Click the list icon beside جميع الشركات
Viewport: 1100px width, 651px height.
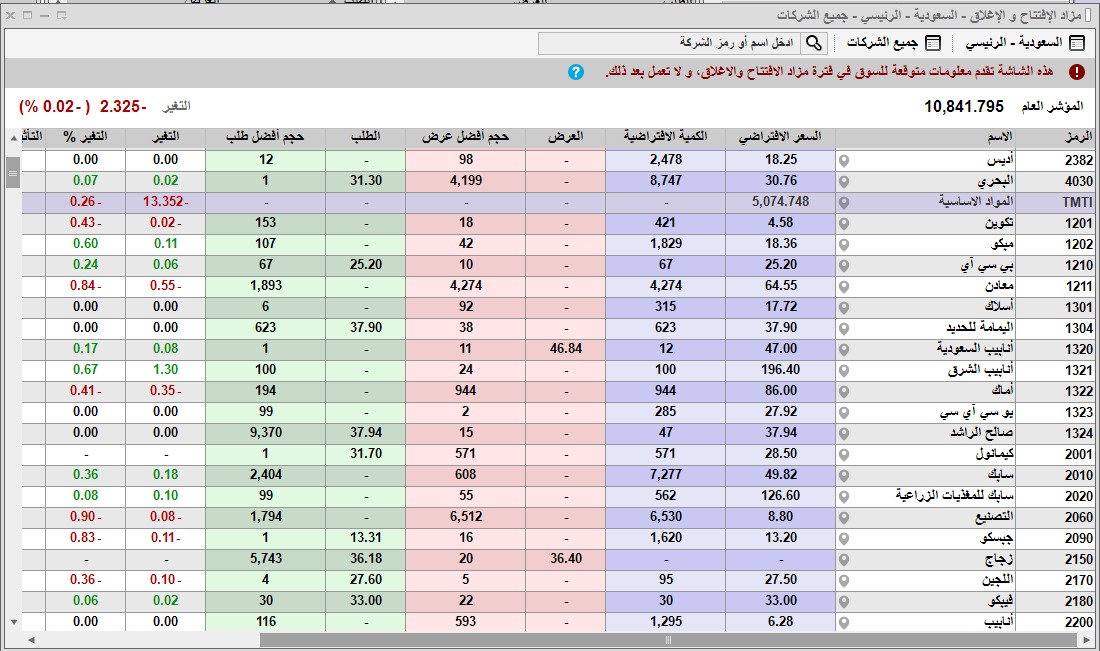(x=933, y=43)
